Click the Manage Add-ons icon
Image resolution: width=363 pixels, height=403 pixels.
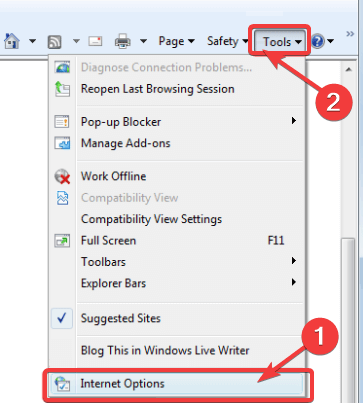[x=62, y=143]
